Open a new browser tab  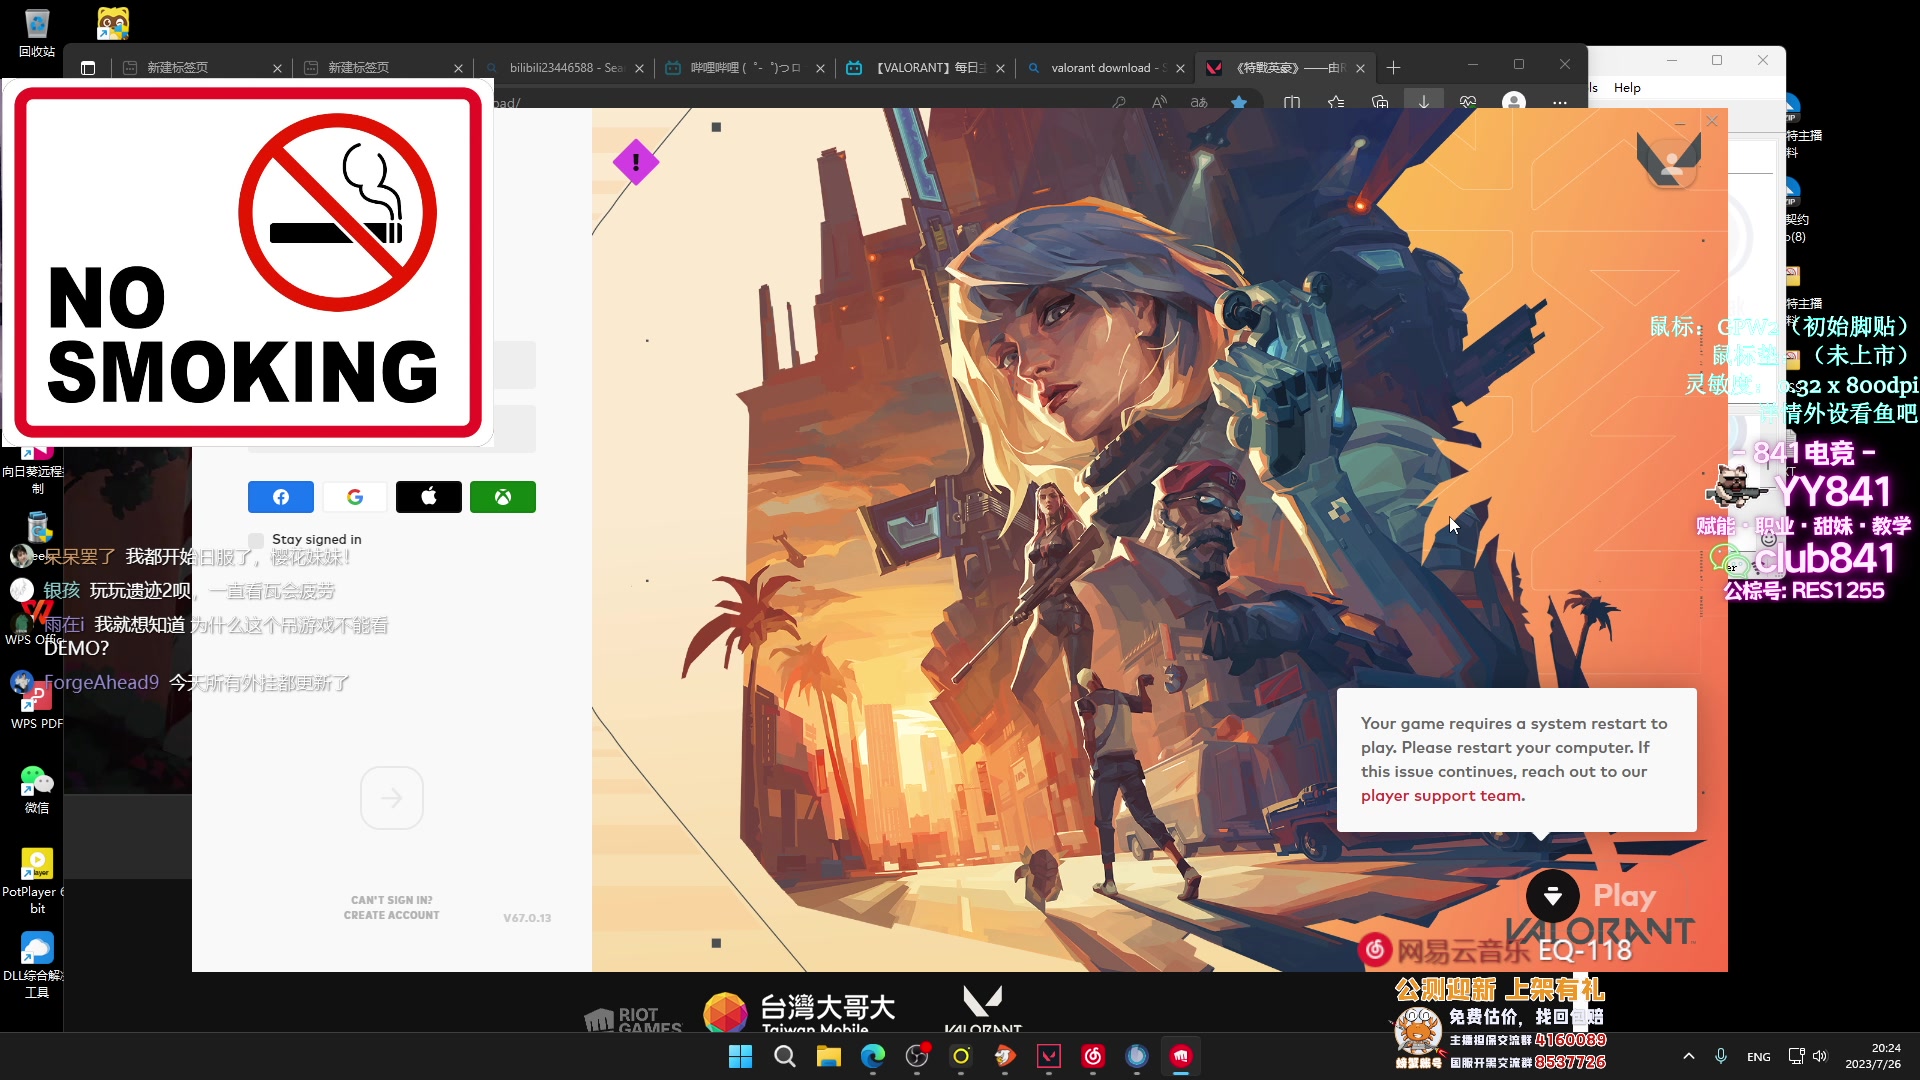point(1393,67)
